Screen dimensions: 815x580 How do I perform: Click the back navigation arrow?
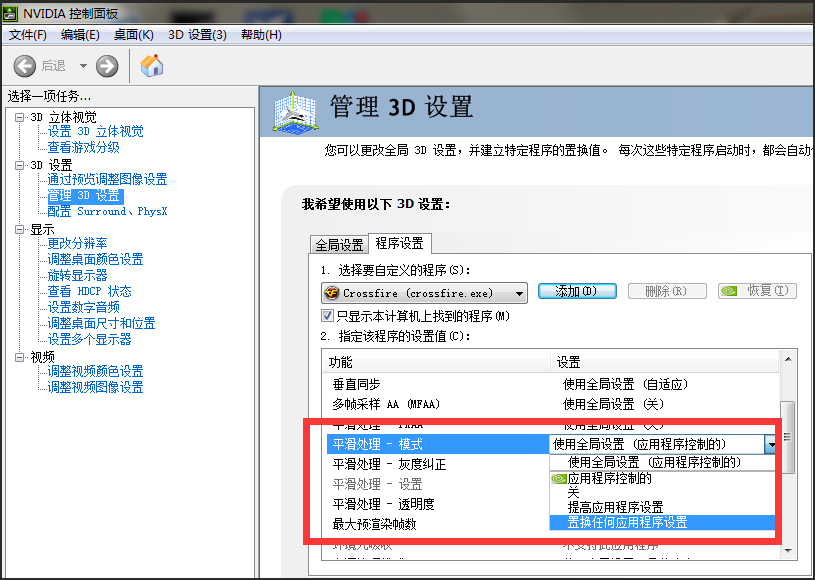coord(24,67)
